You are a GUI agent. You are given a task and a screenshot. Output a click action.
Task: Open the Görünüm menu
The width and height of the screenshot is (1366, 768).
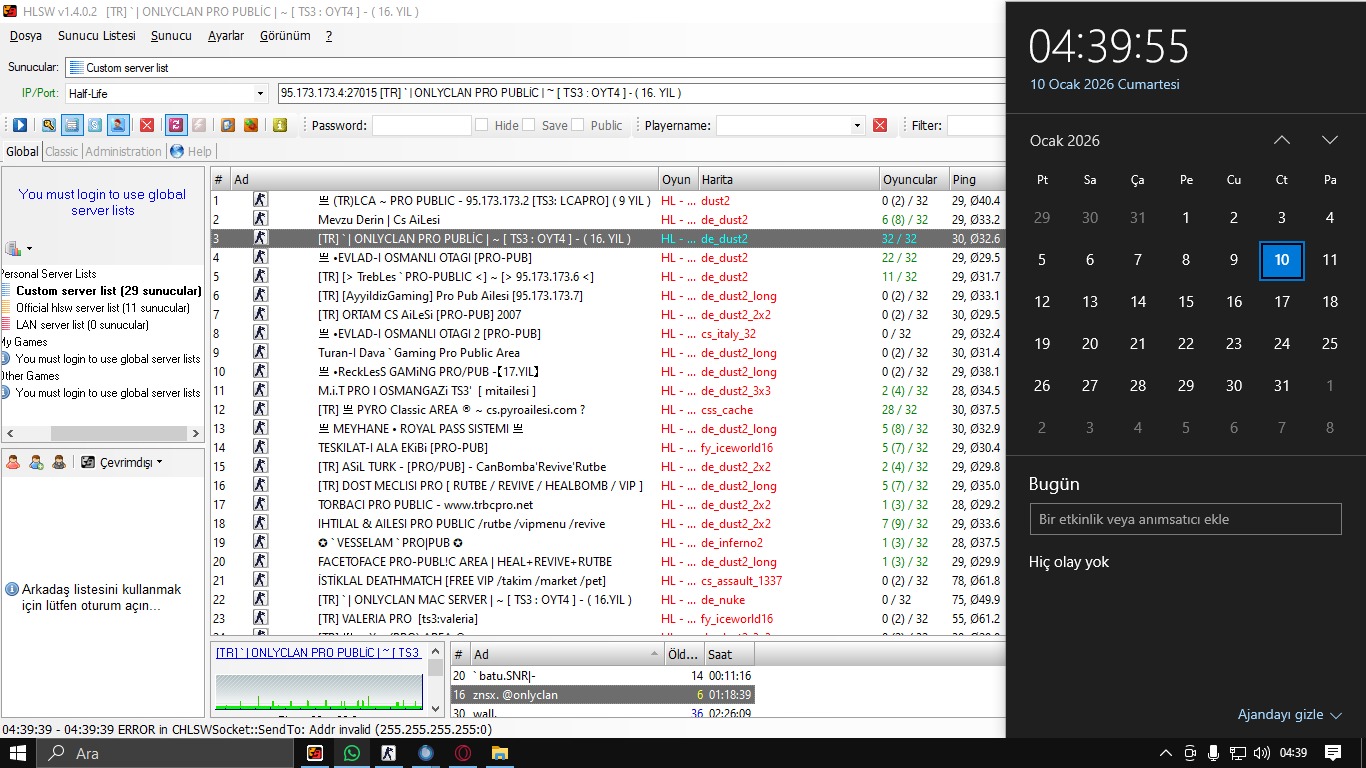pos(285,36)
